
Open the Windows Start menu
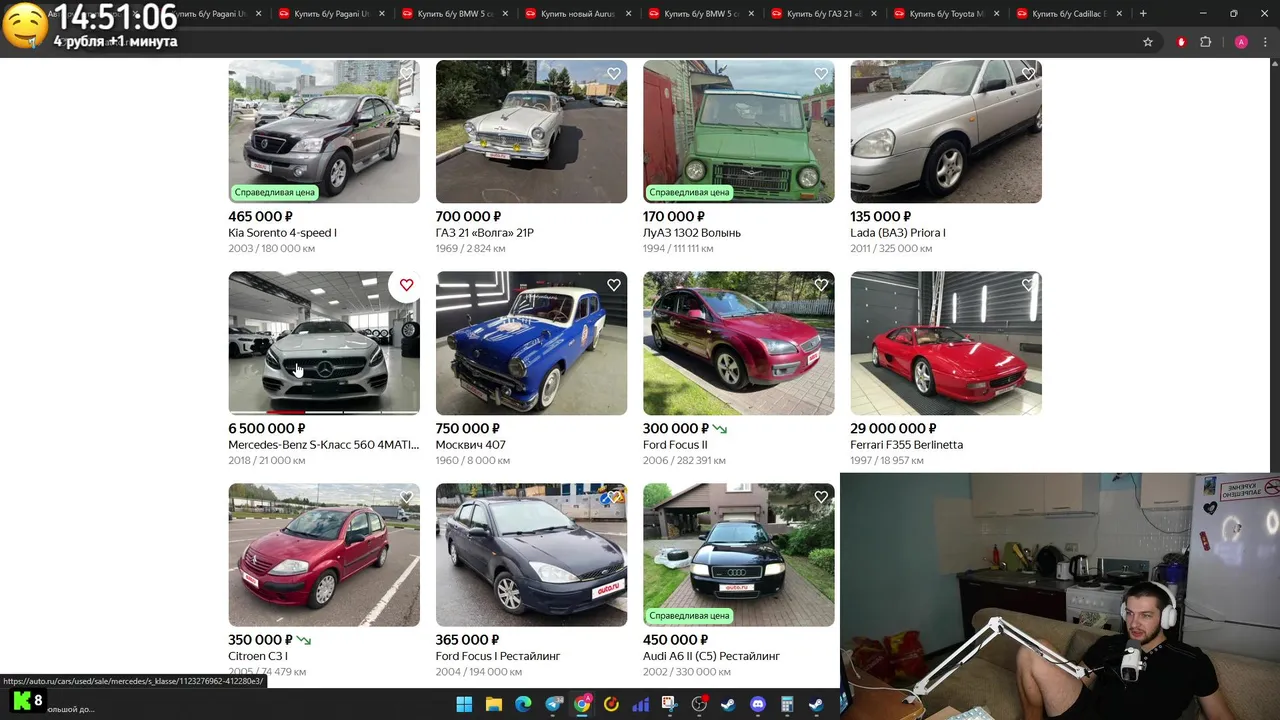tap(464, 704)
